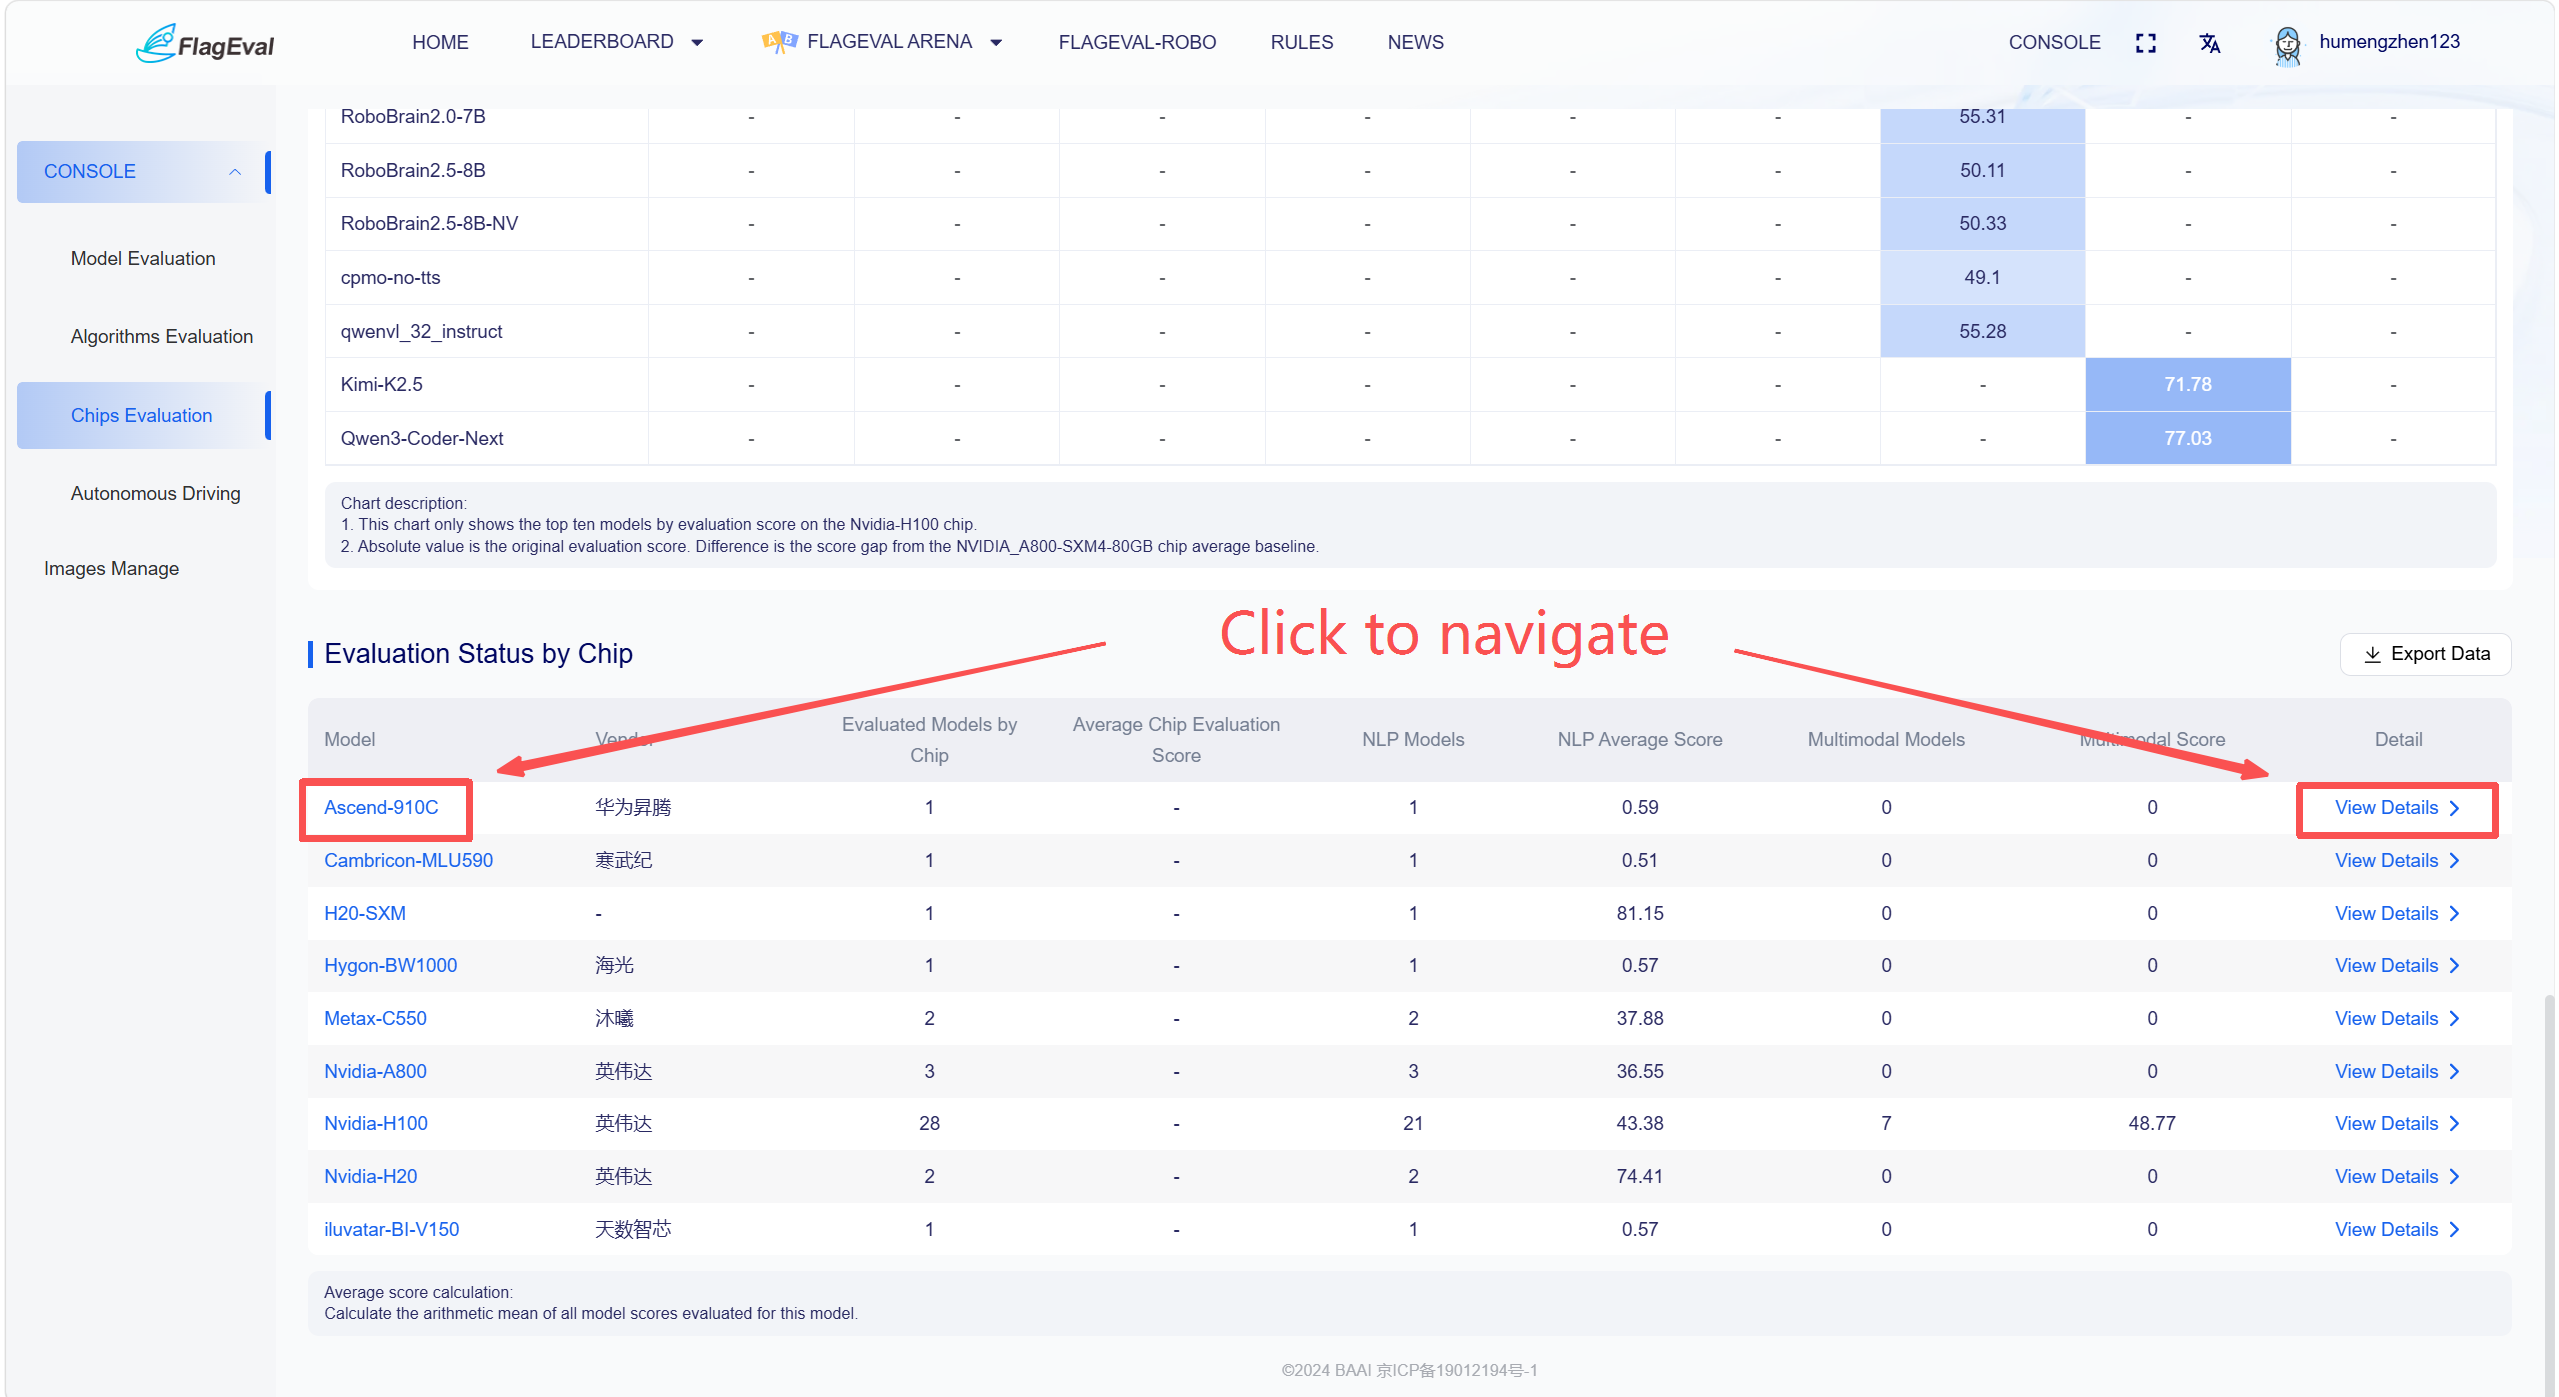Open Images Manage in sidebar

pyautogui.click(x=111, y=568)
